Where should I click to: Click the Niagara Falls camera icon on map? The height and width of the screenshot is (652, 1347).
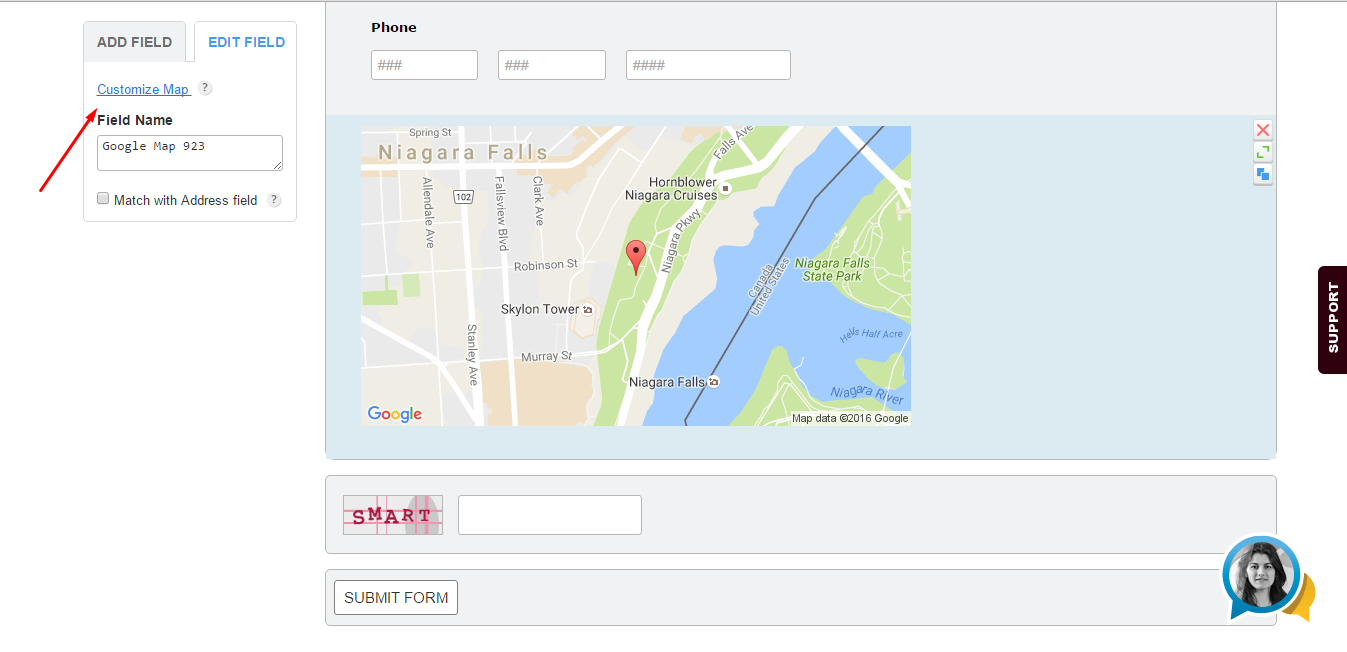713,382
